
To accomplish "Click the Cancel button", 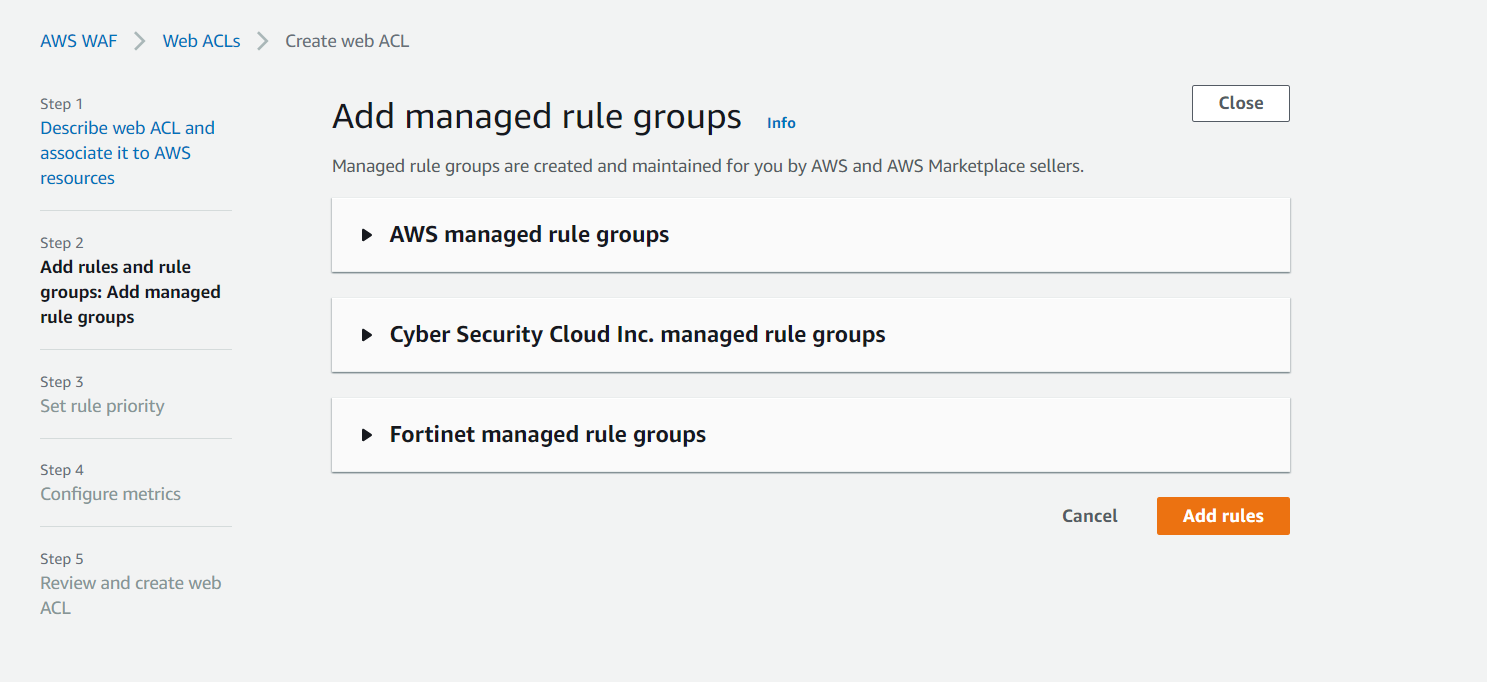I will pyautogui.click(x=1089, y=516).
